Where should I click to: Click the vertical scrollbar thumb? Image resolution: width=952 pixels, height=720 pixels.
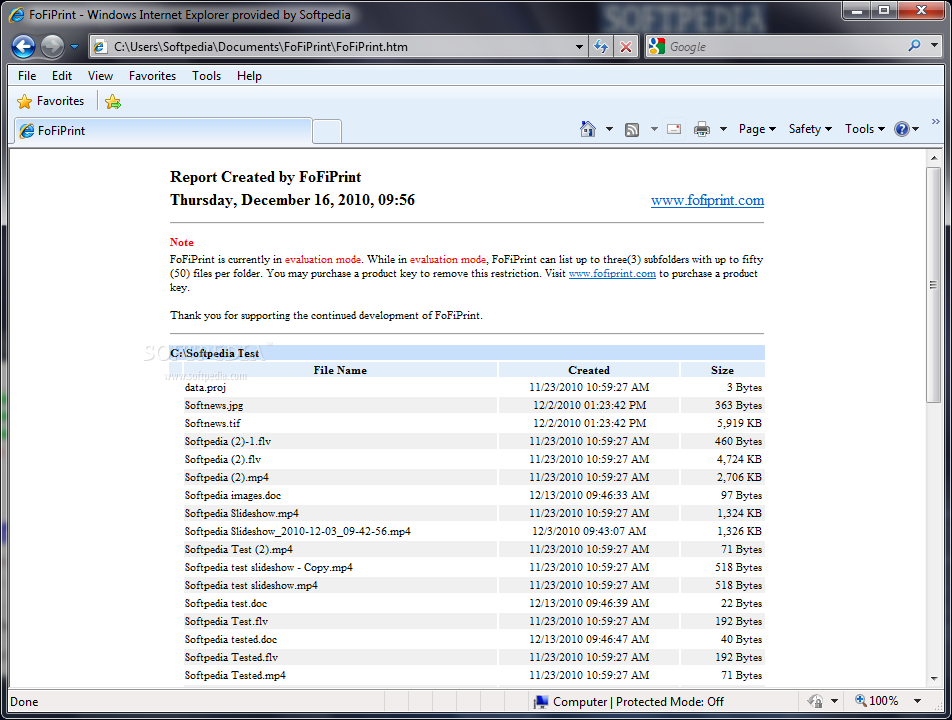[934, 284]
